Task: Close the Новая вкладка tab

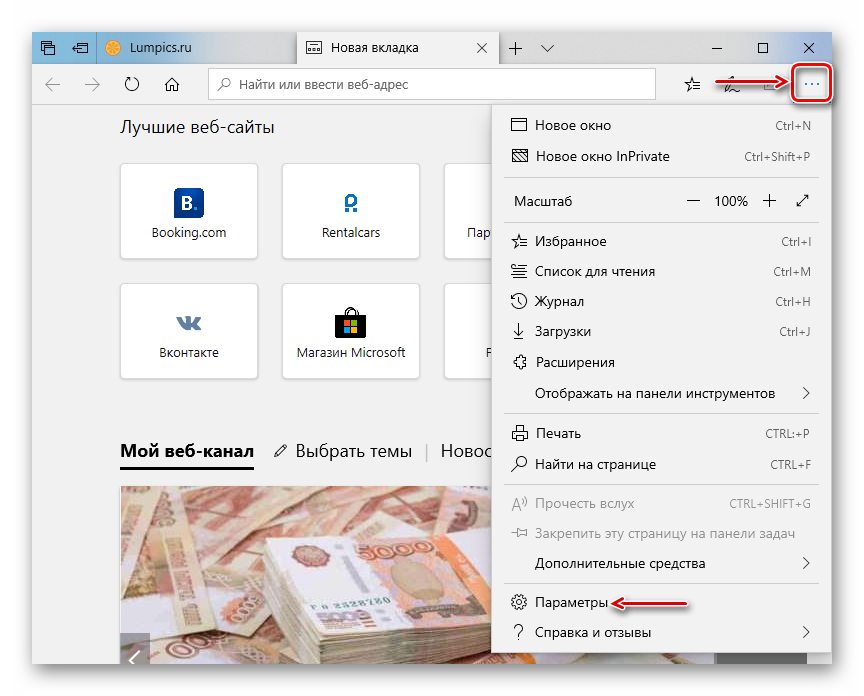Action: 482,48
